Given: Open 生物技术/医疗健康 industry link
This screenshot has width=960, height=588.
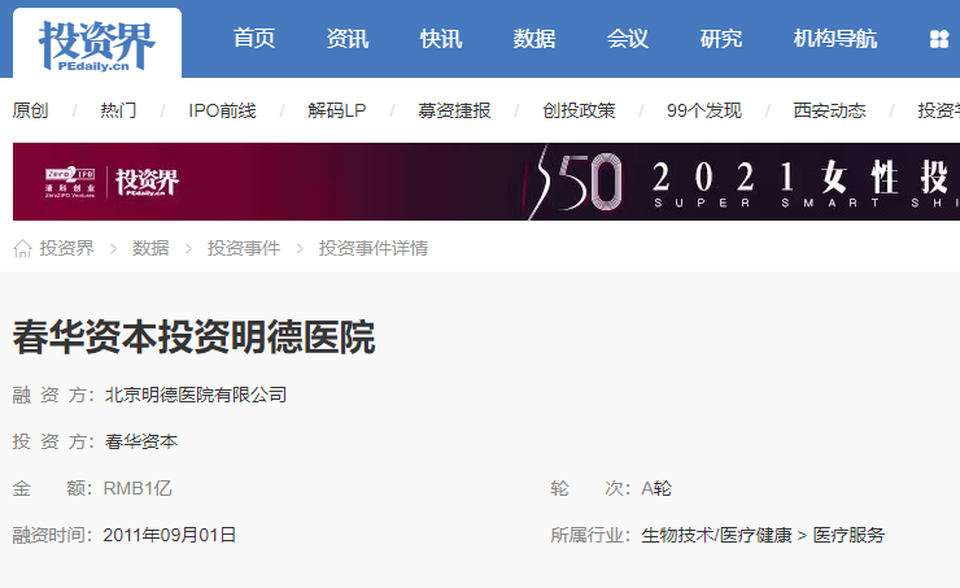Looking at the screenshot, I should (716, 535).
